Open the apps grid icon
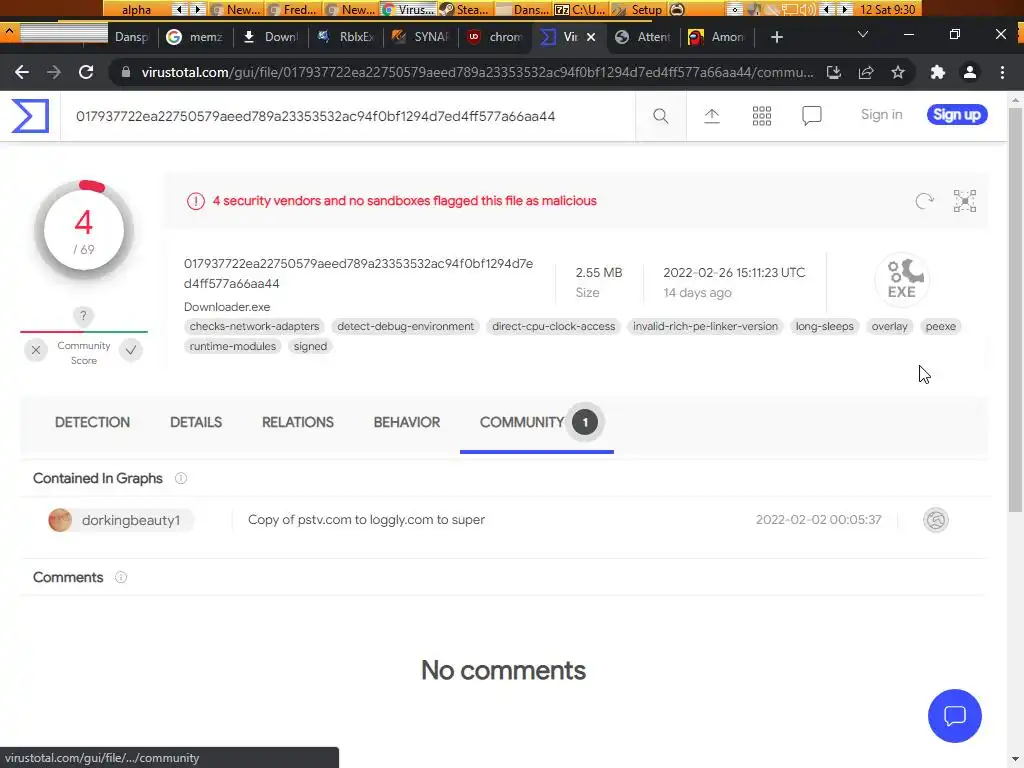This screenshot has width=1024, height=768. coord(761,116)
